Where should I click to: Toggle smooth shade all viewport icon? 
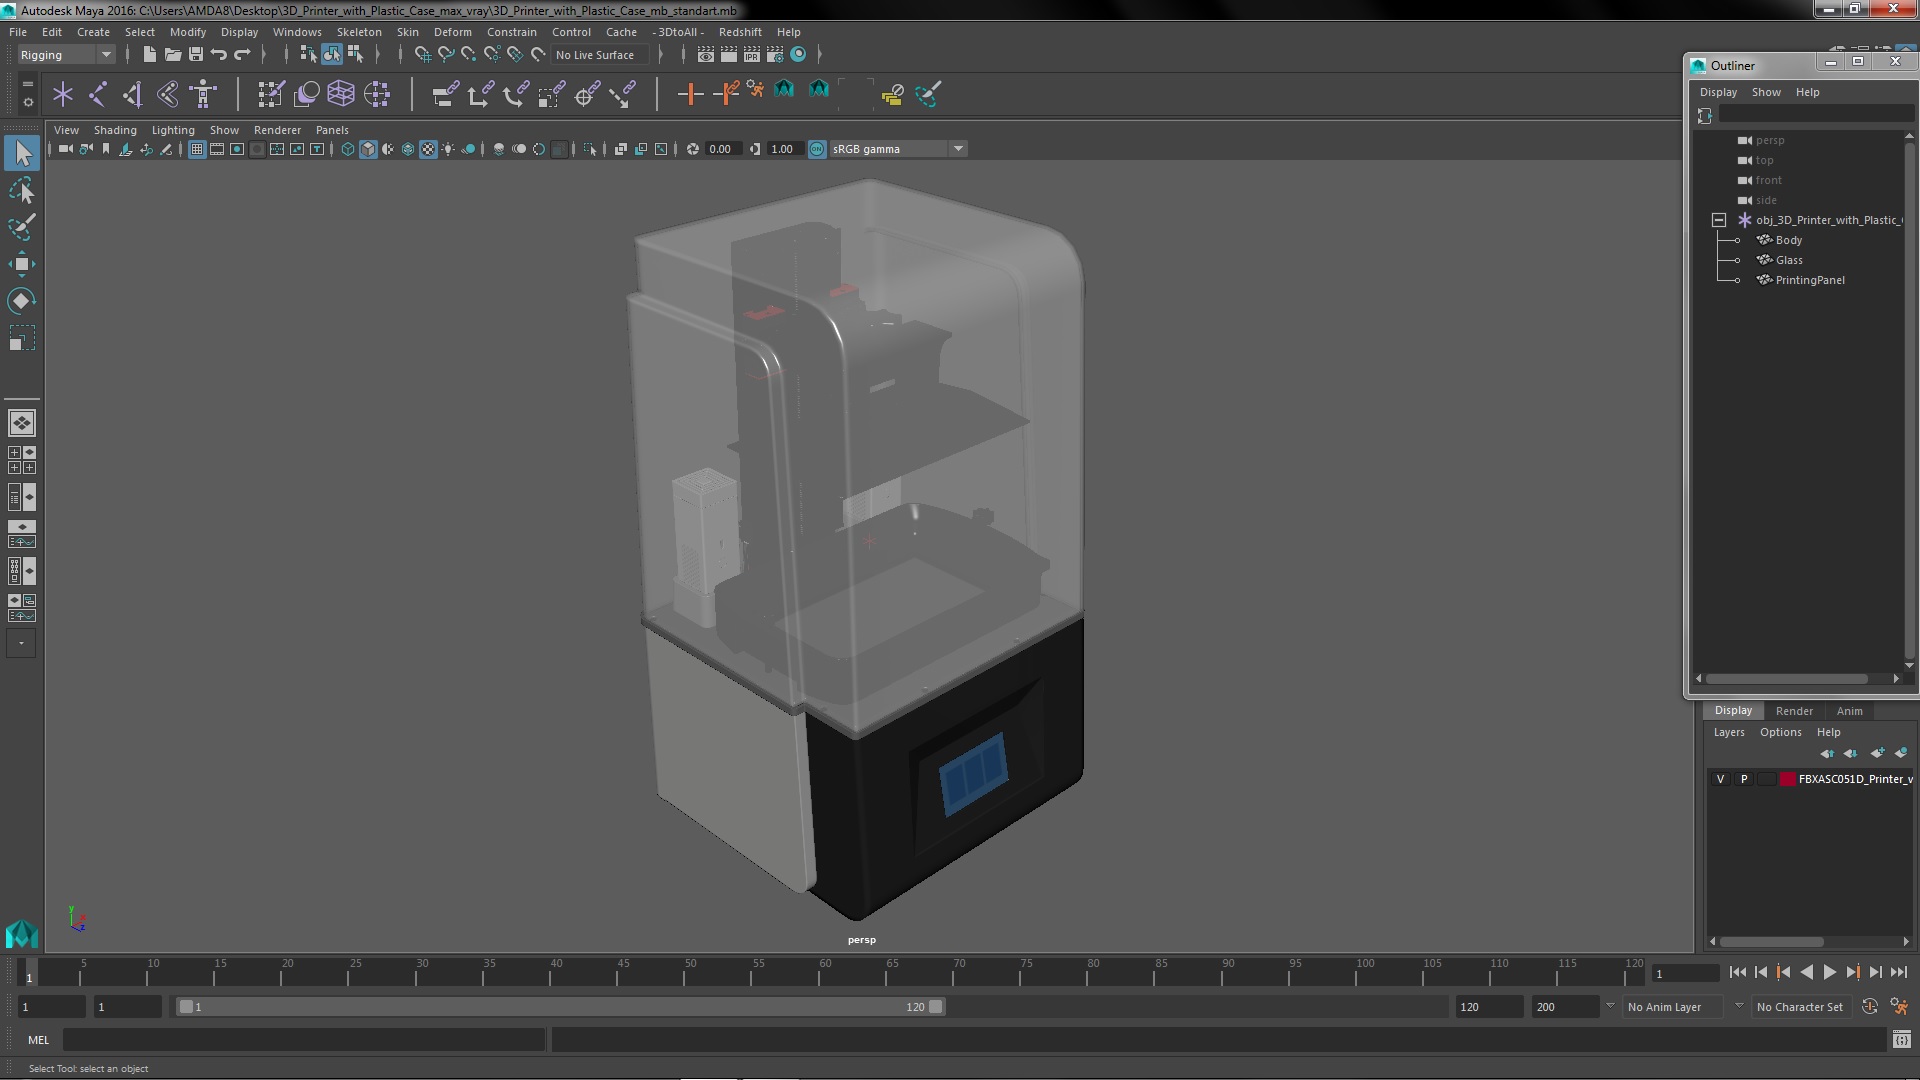click(x=368, y=149)
